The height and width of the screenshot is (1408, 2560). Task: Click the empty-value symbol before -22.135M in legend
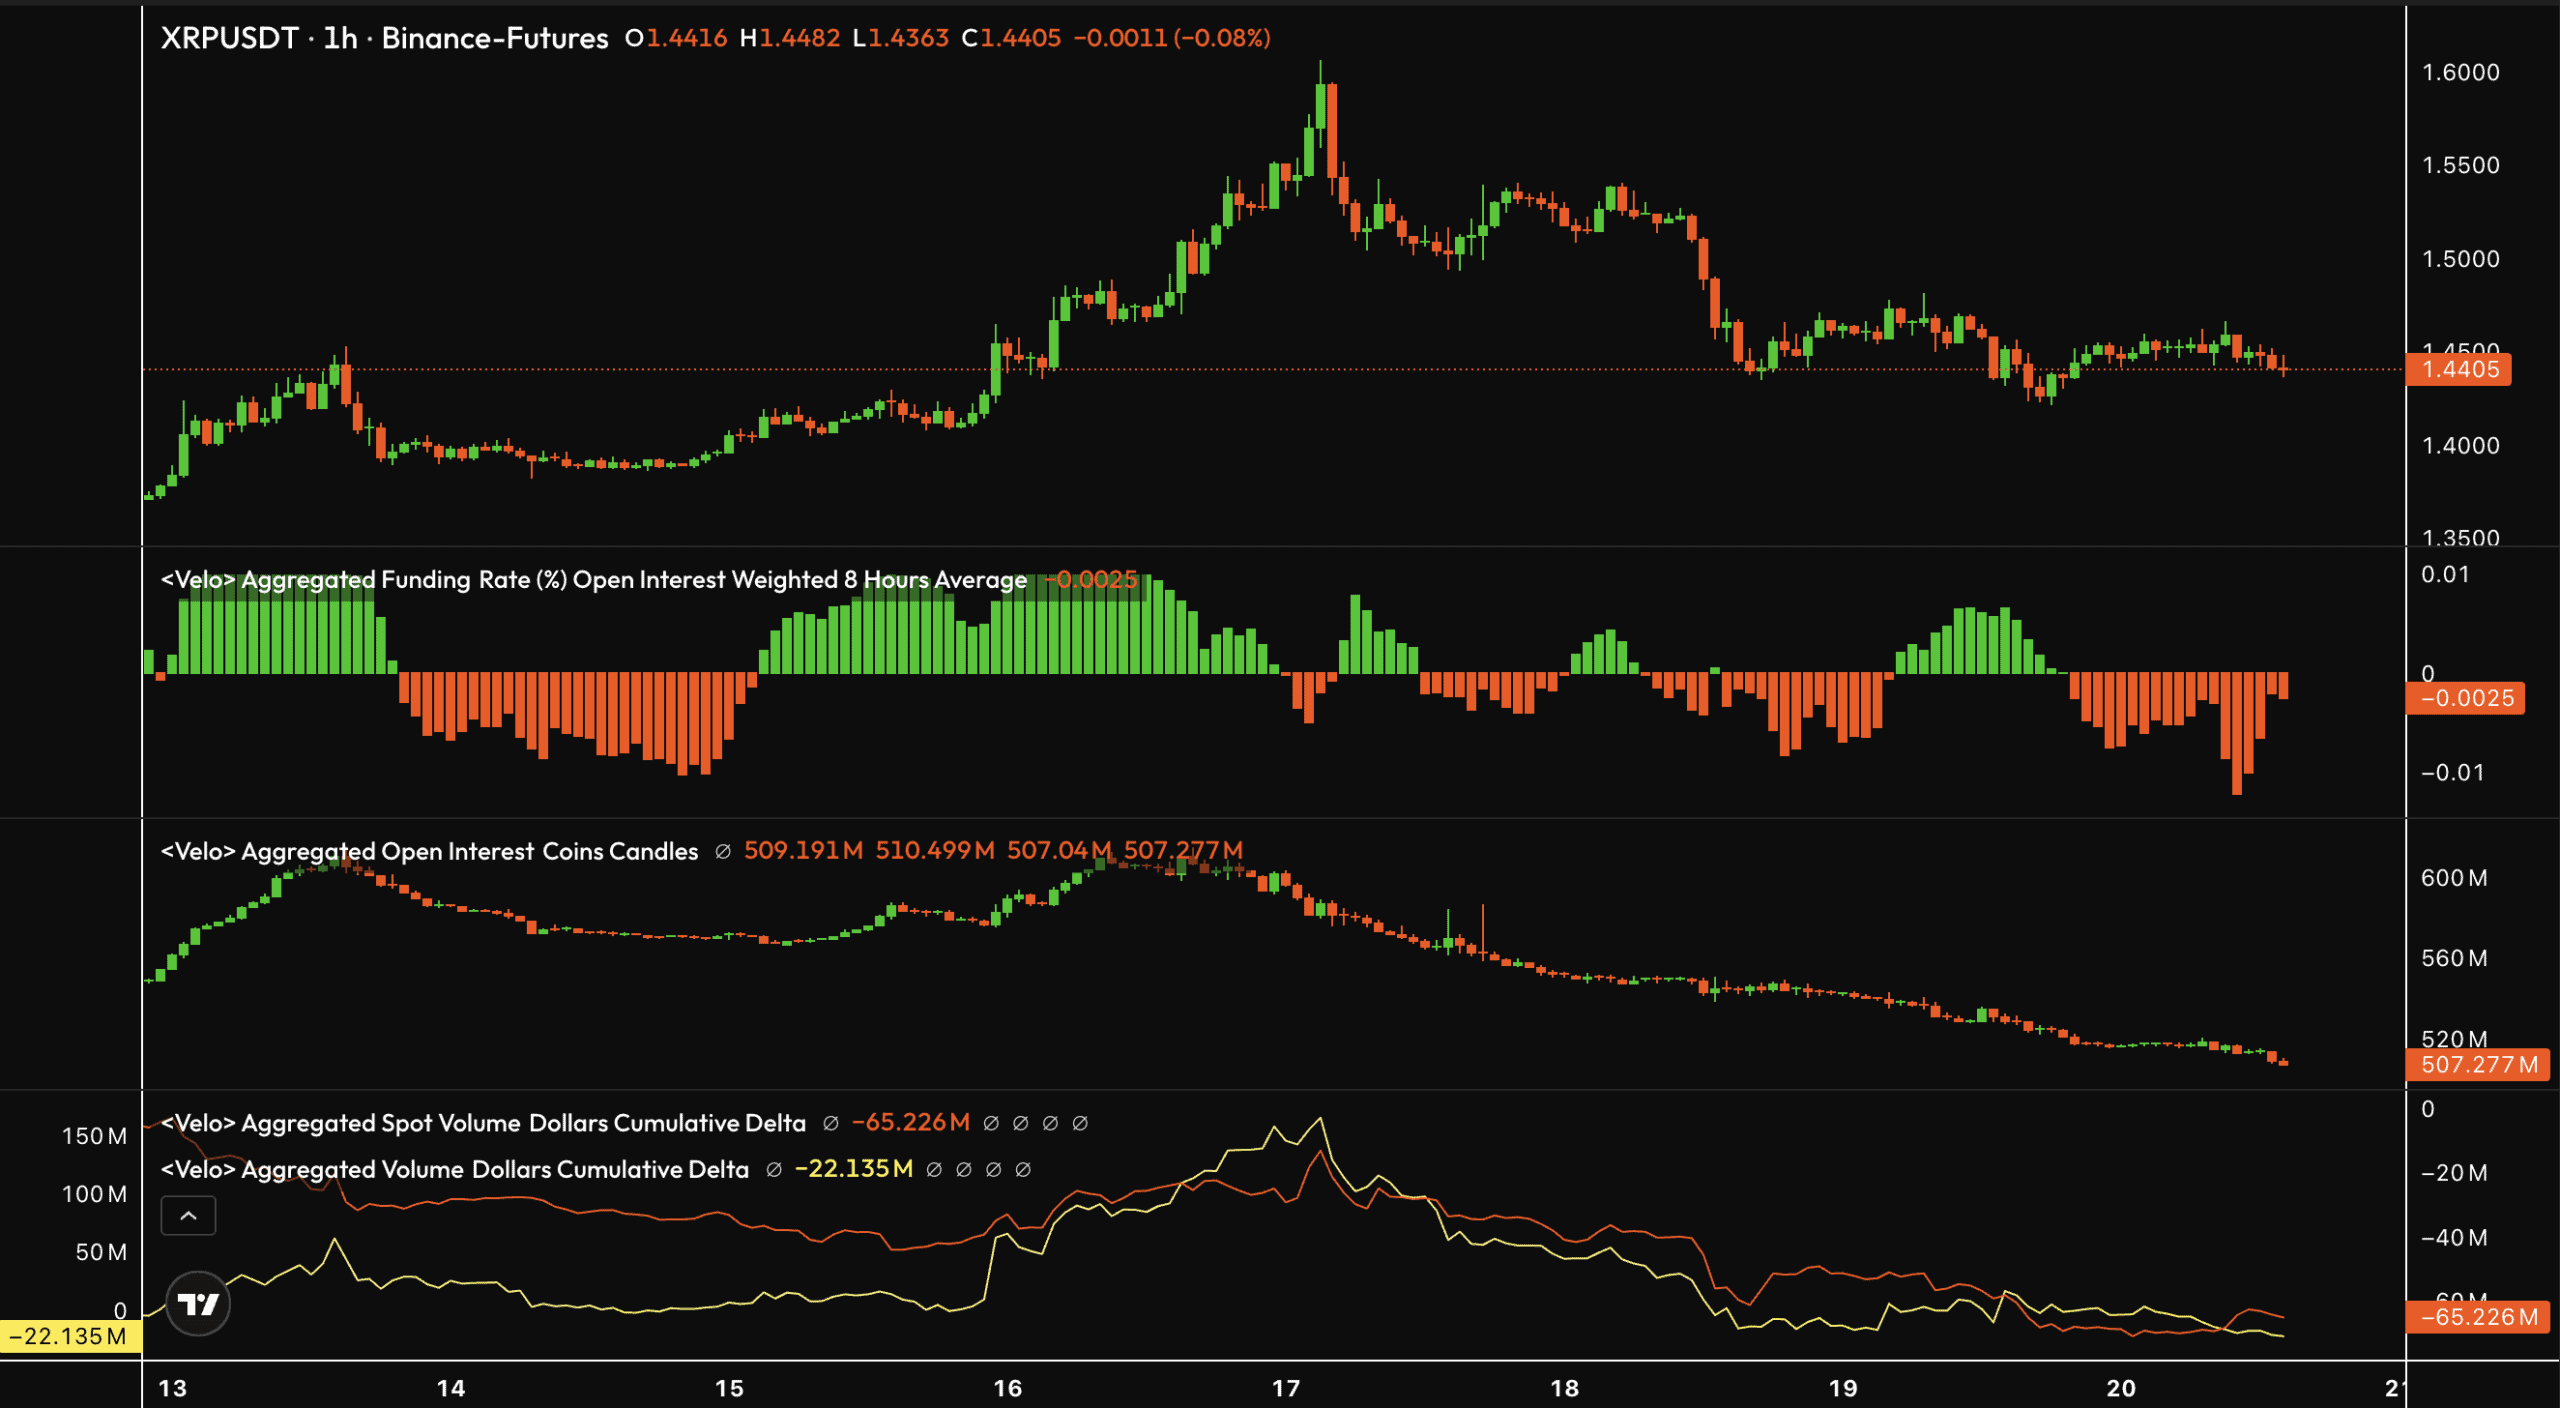773,1169
